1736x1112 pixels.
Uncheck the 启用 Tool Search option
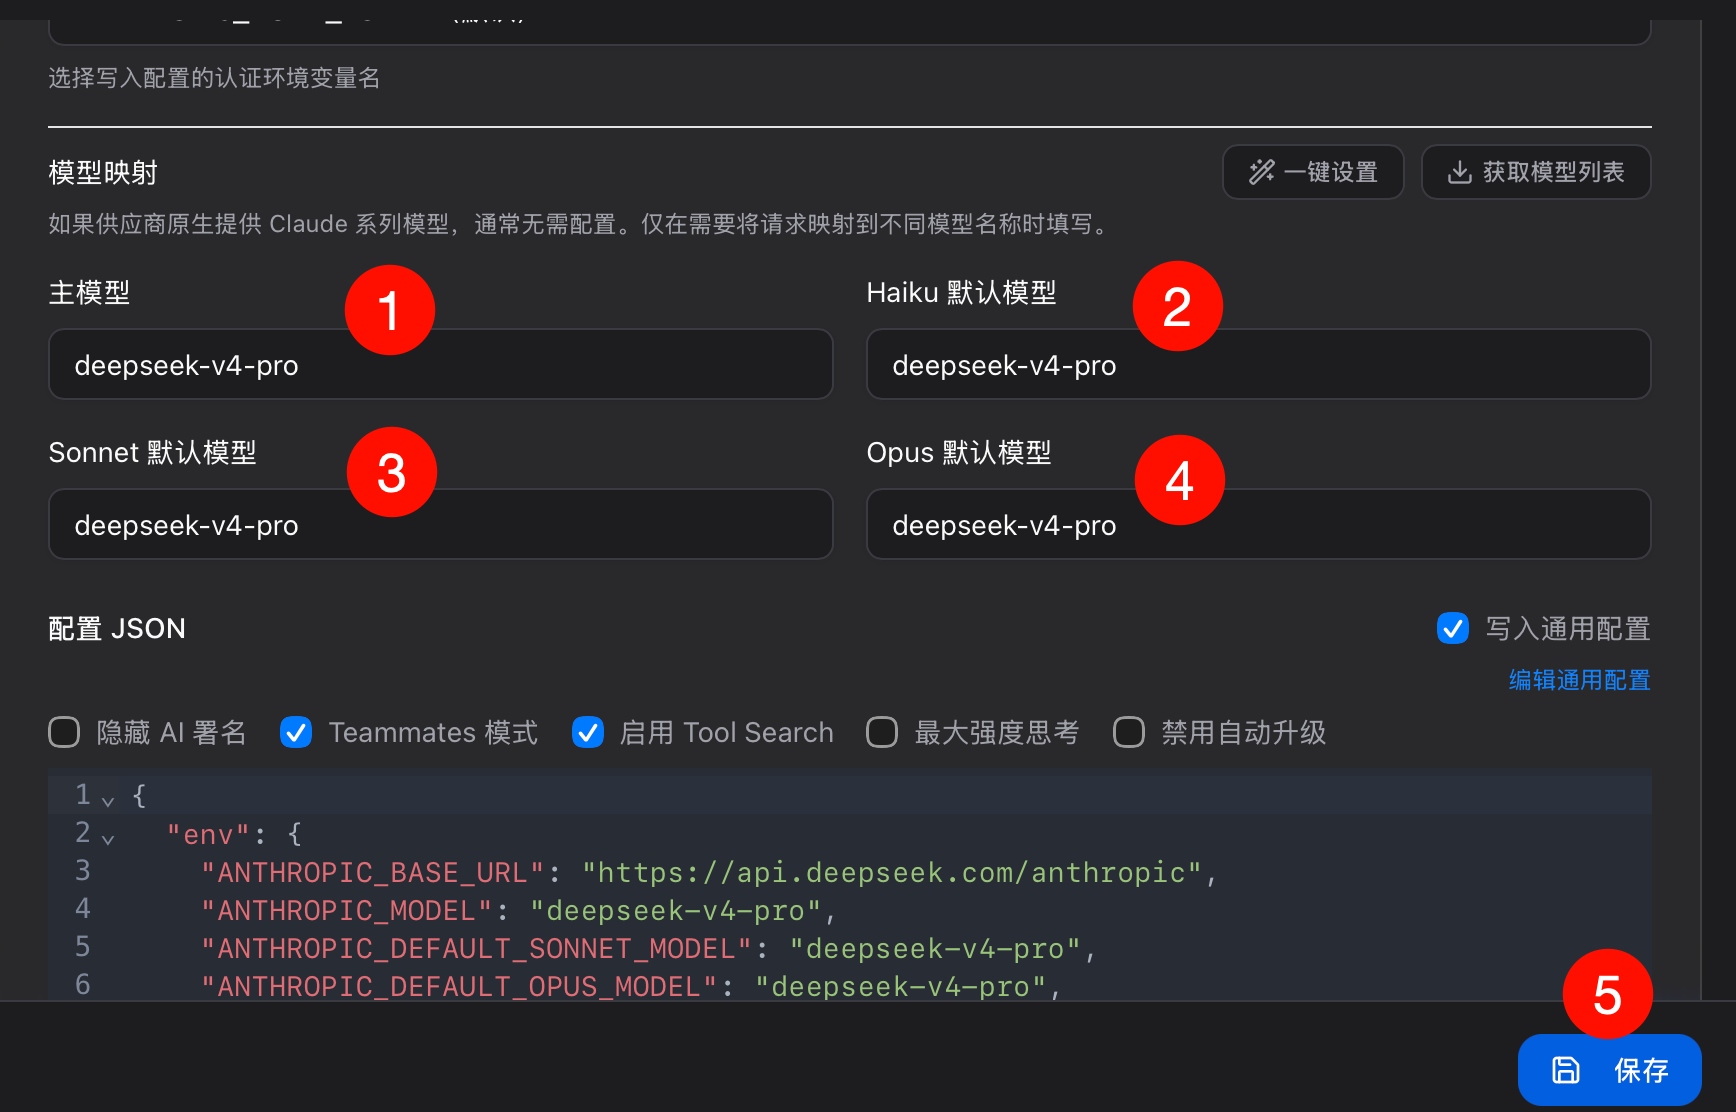[588, 732]
